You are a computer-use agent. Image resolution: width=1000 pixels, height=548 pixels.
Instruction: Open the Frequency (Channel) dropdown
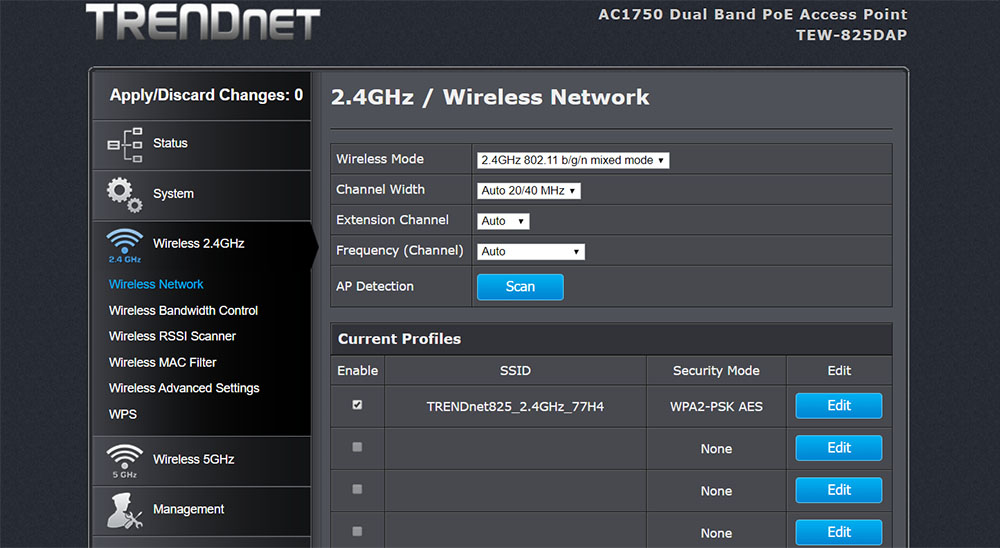[531, 251]
